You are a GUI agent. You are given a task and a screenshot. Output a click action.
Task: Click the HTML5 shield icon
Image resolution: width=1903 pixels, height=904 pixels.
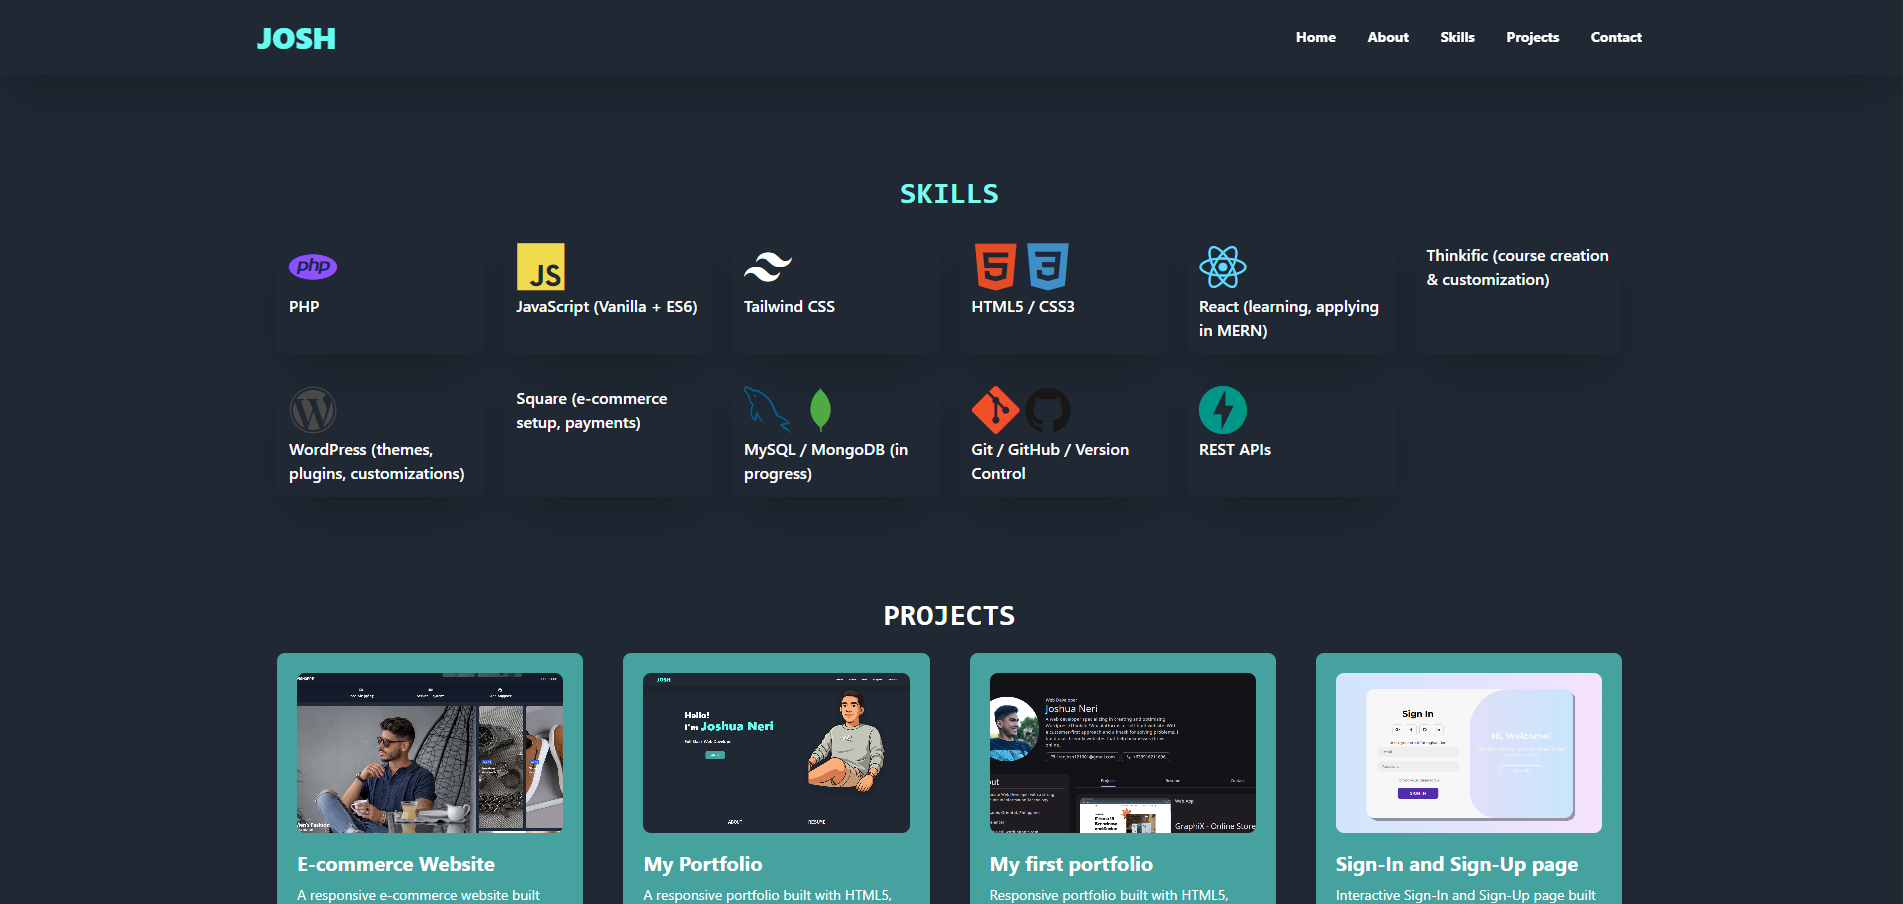tap(995, 266)
